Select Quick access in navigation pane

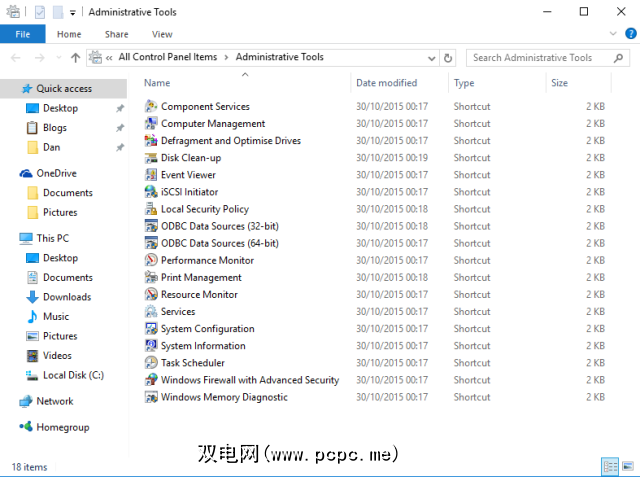click(x=64, y=89)
